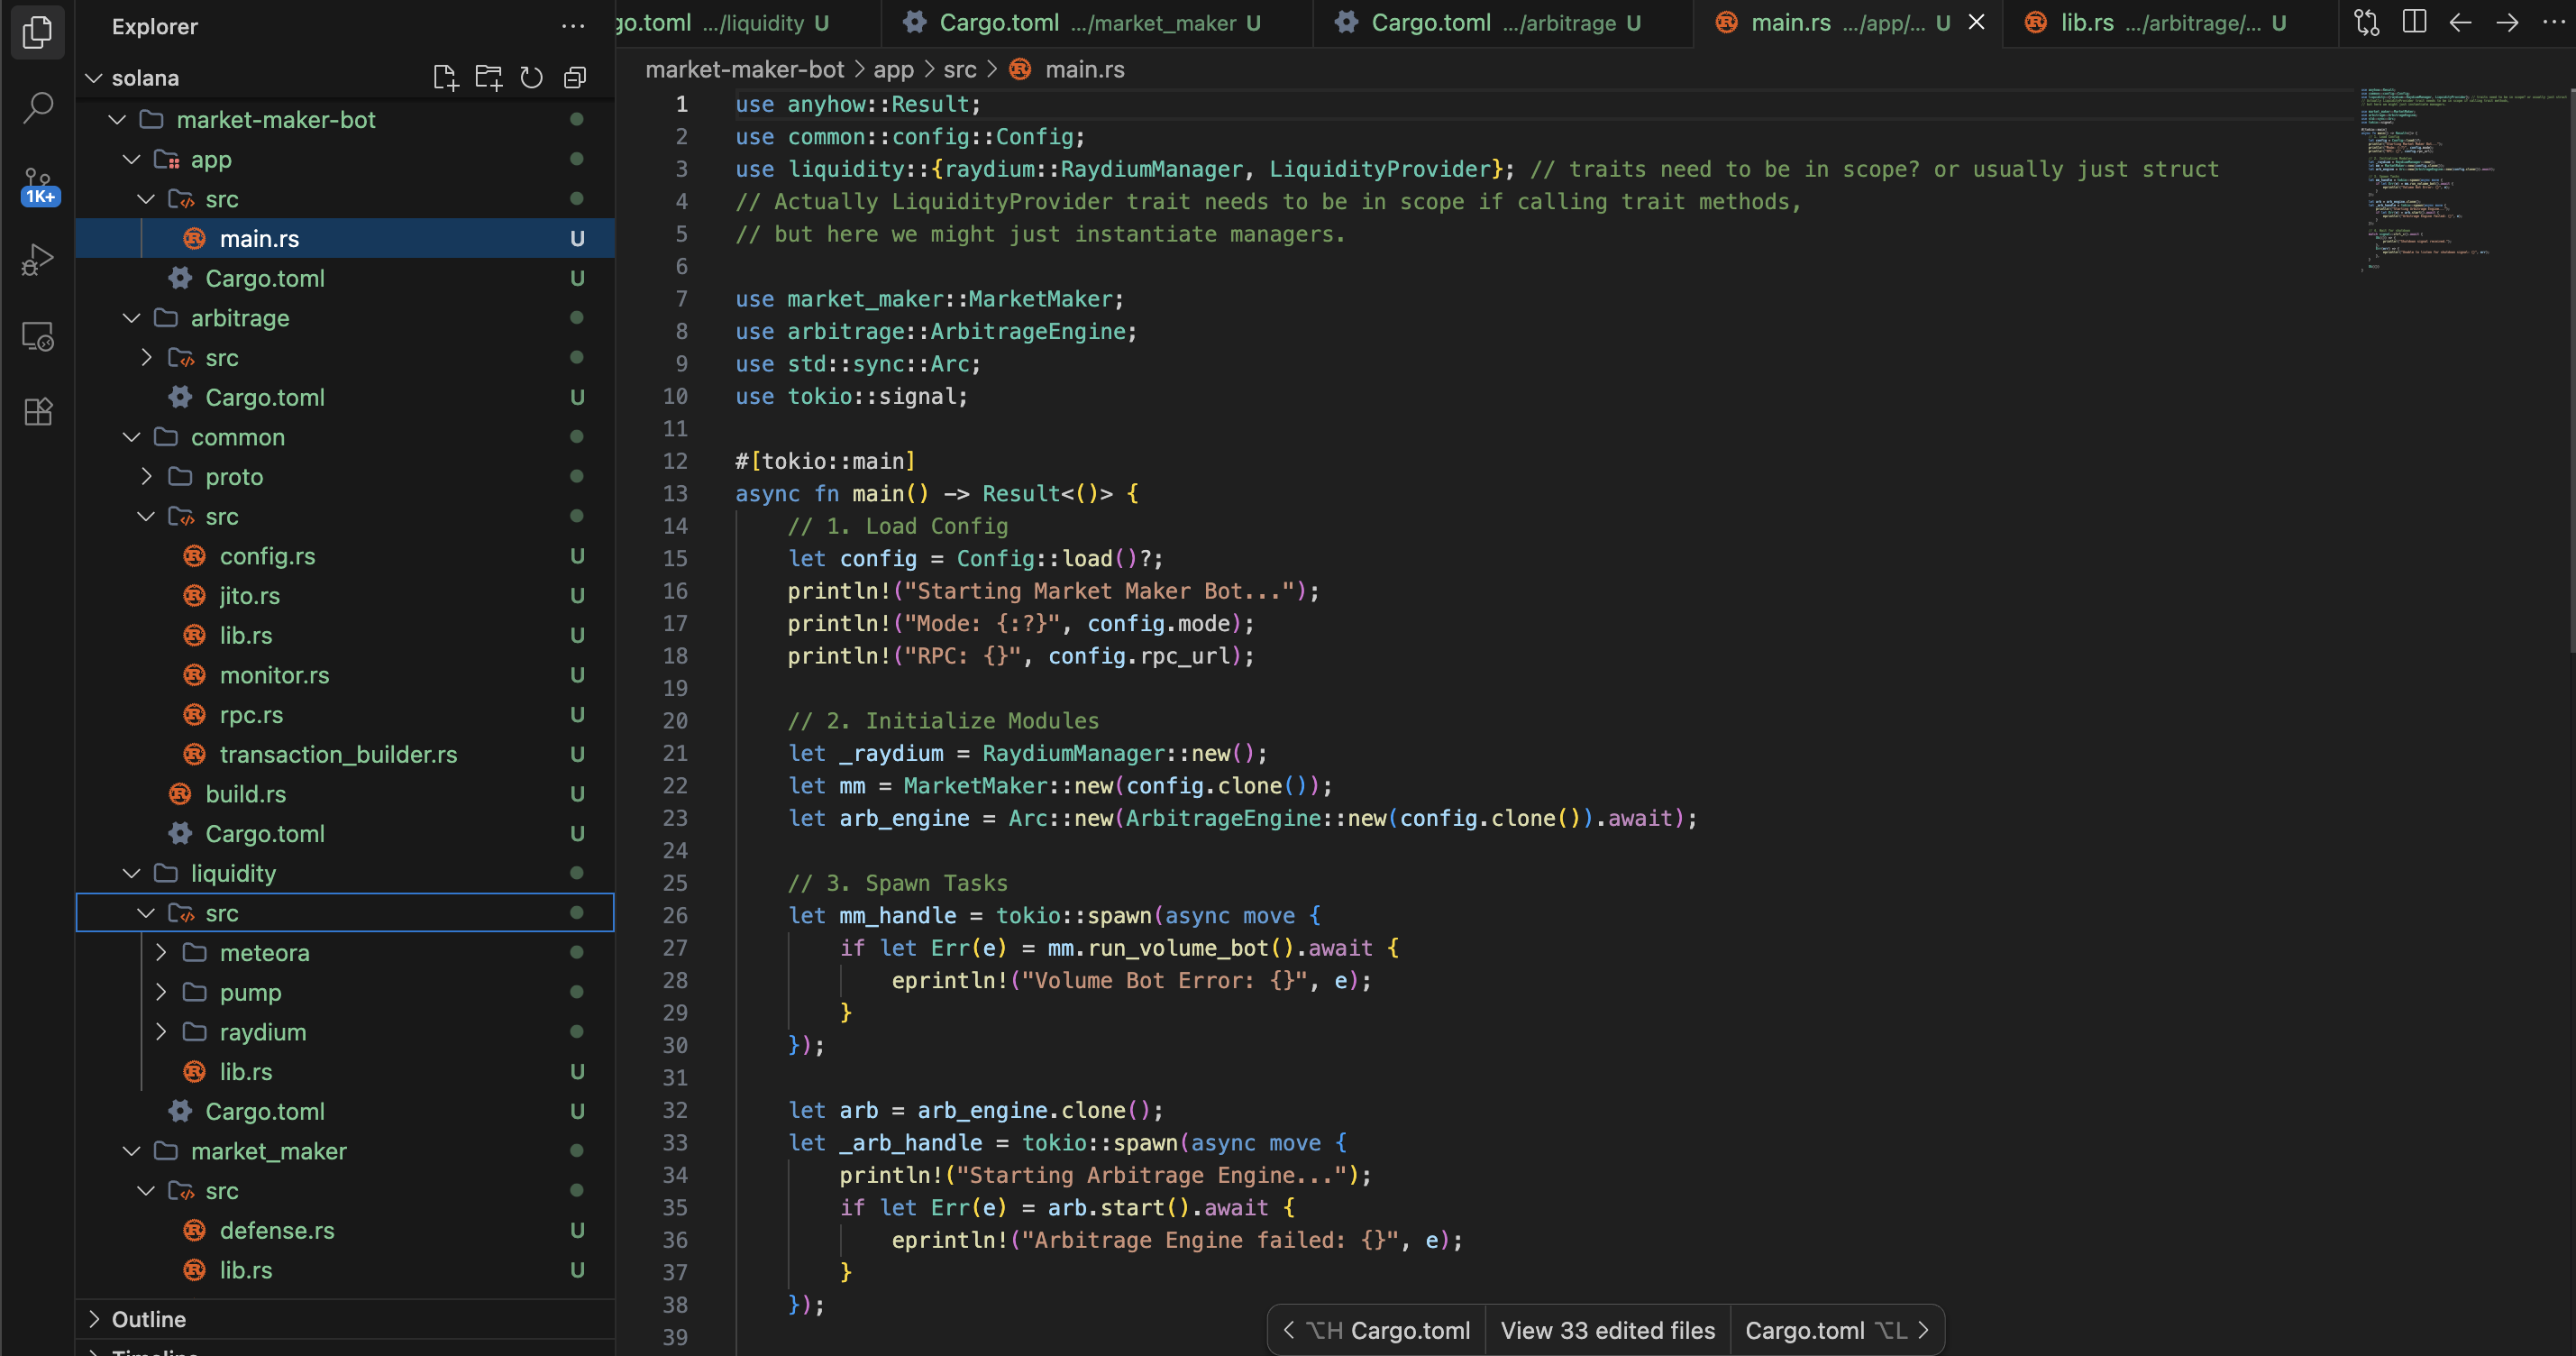Click the New File icon in explorer

[x=444, y=77]
